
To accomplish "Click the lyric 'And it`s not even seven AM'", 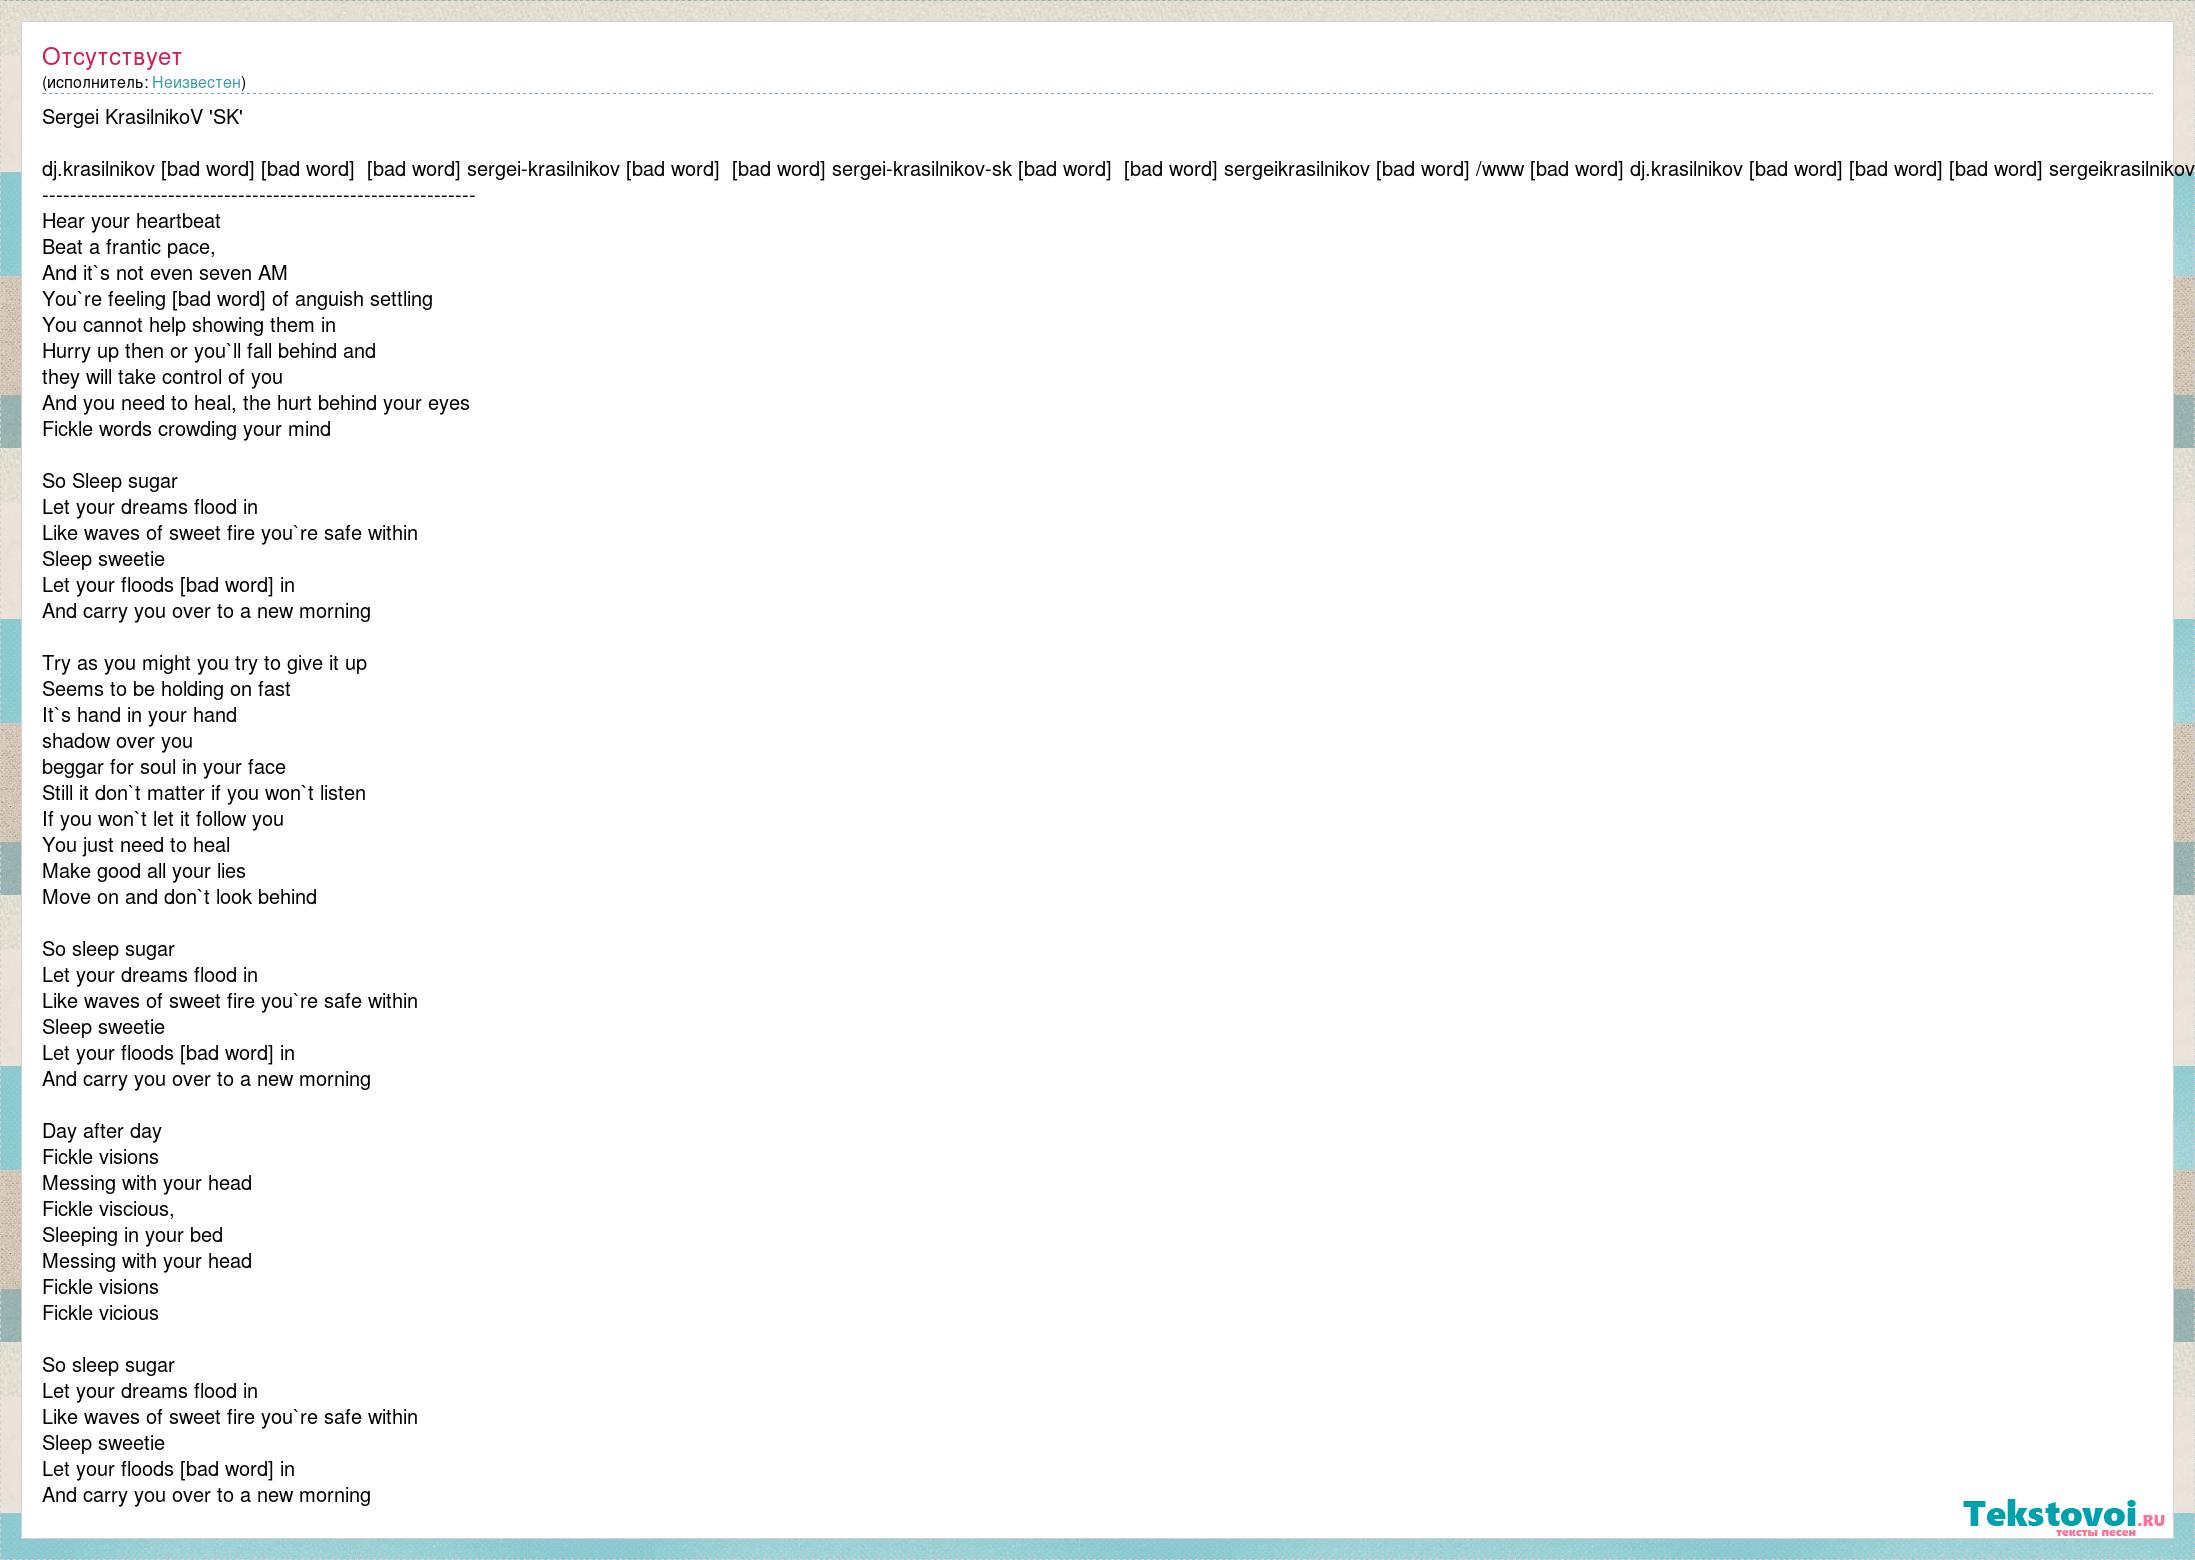I will click(165, 273).
